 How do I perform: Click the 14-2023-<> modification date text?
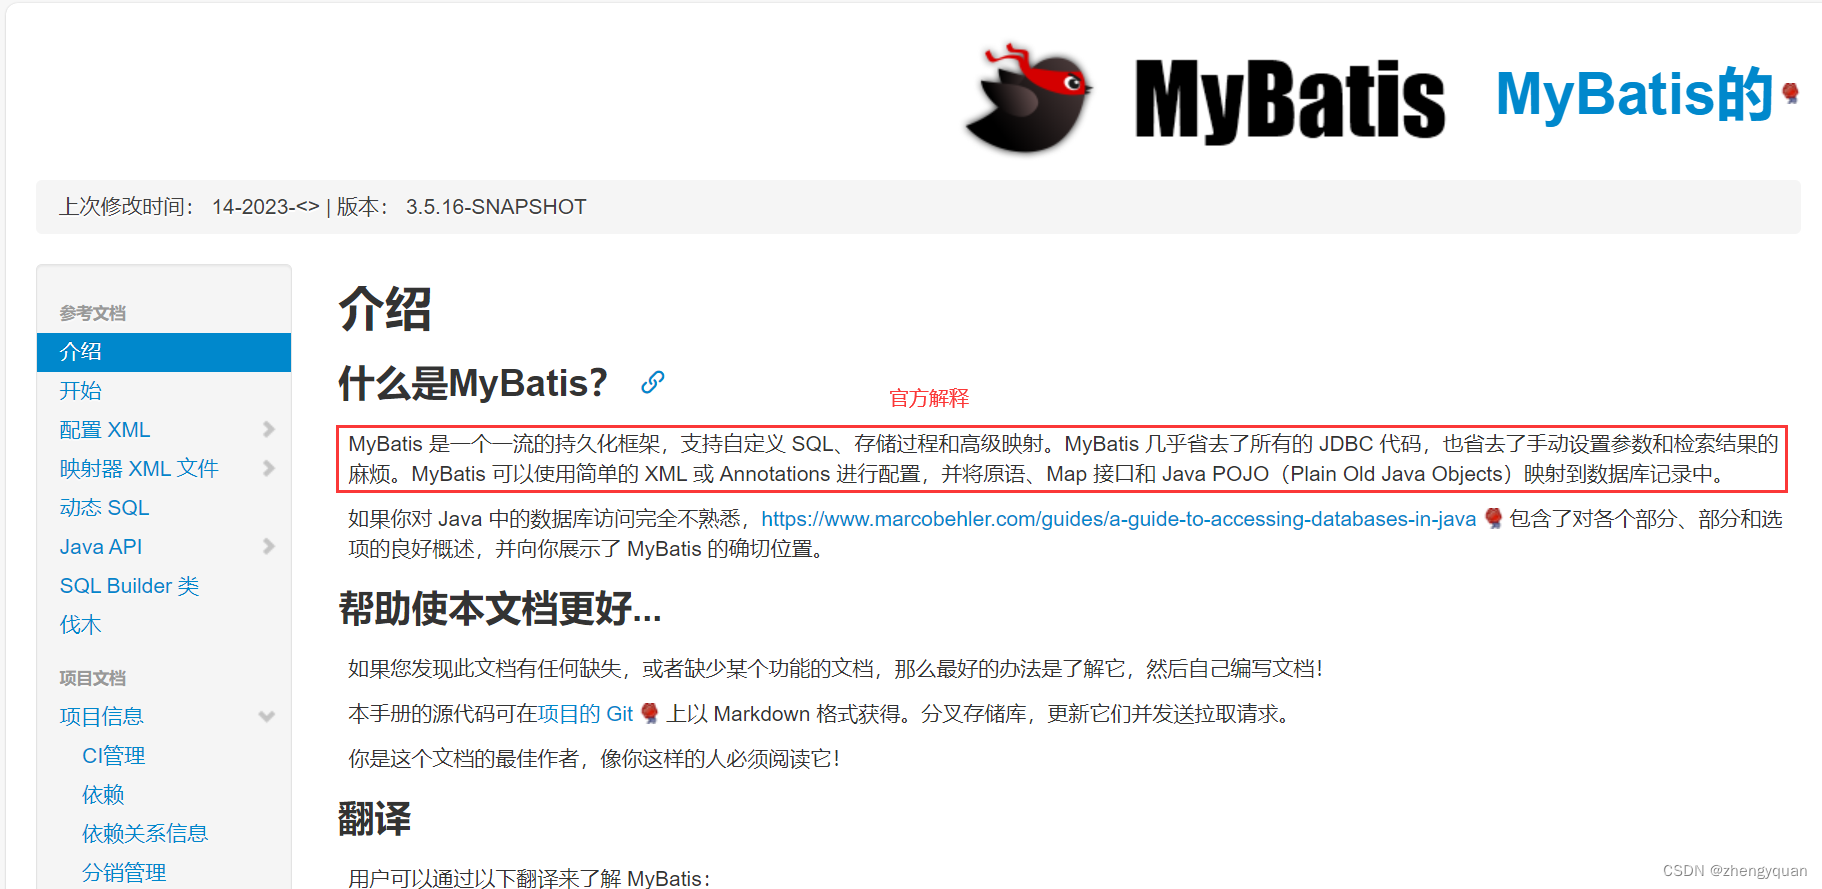click(266, 207)
